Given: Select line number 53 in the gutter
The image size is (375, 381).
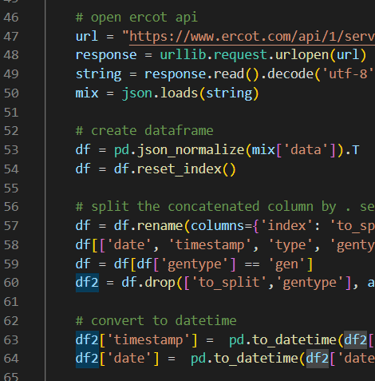Looking at the screenshot, I should point(11,150).
